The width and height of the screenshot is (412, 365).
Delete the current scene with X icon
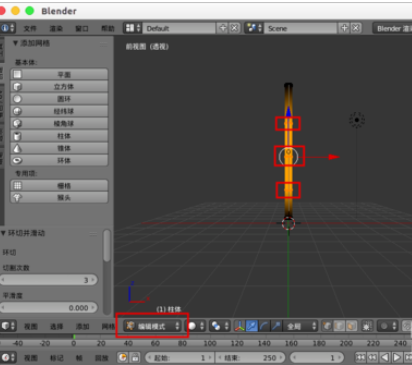(x=356, y=28)
